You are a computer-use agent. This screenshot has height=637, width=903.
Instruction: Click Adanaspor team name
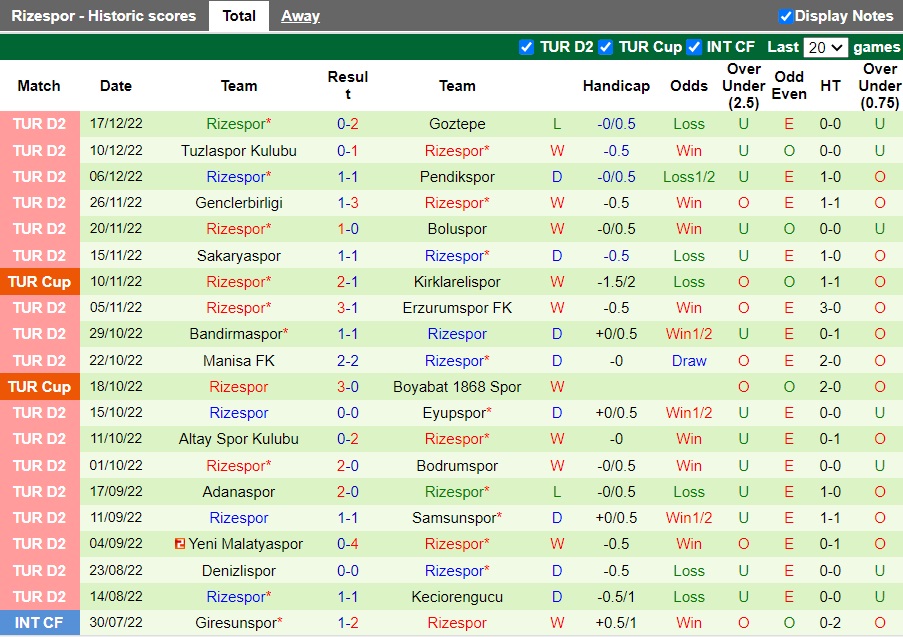coord(238,492)
